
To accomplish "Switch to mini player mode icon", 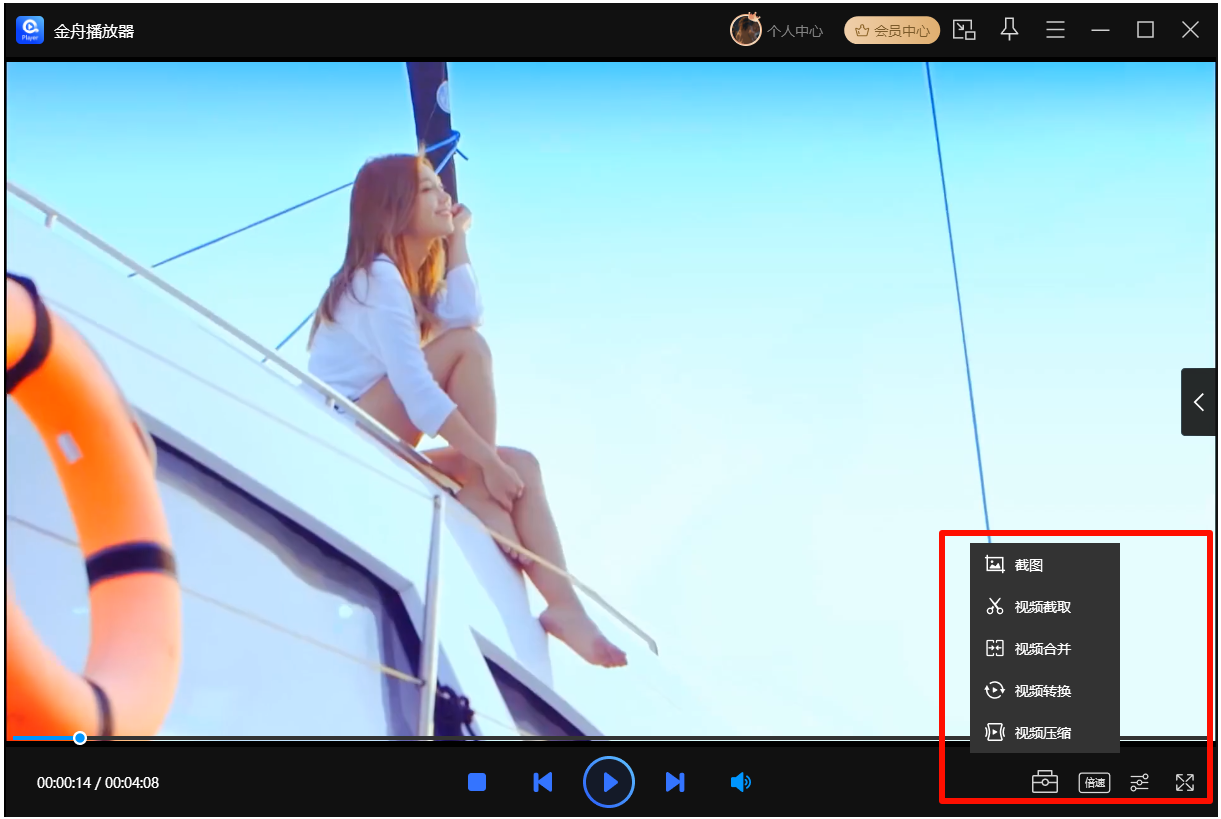I will point(964,30).
